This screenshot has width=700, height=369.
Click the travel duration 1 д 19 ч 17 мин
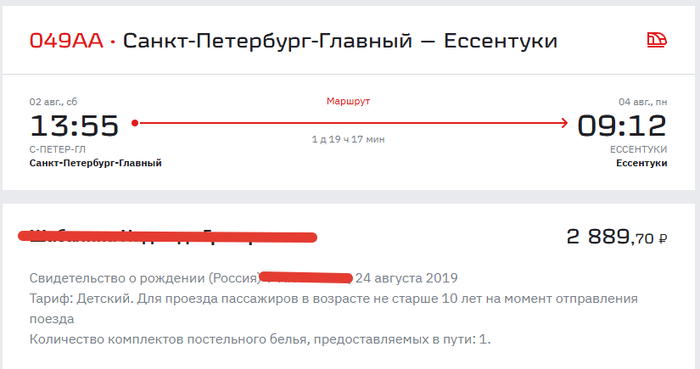click(348, 139)
